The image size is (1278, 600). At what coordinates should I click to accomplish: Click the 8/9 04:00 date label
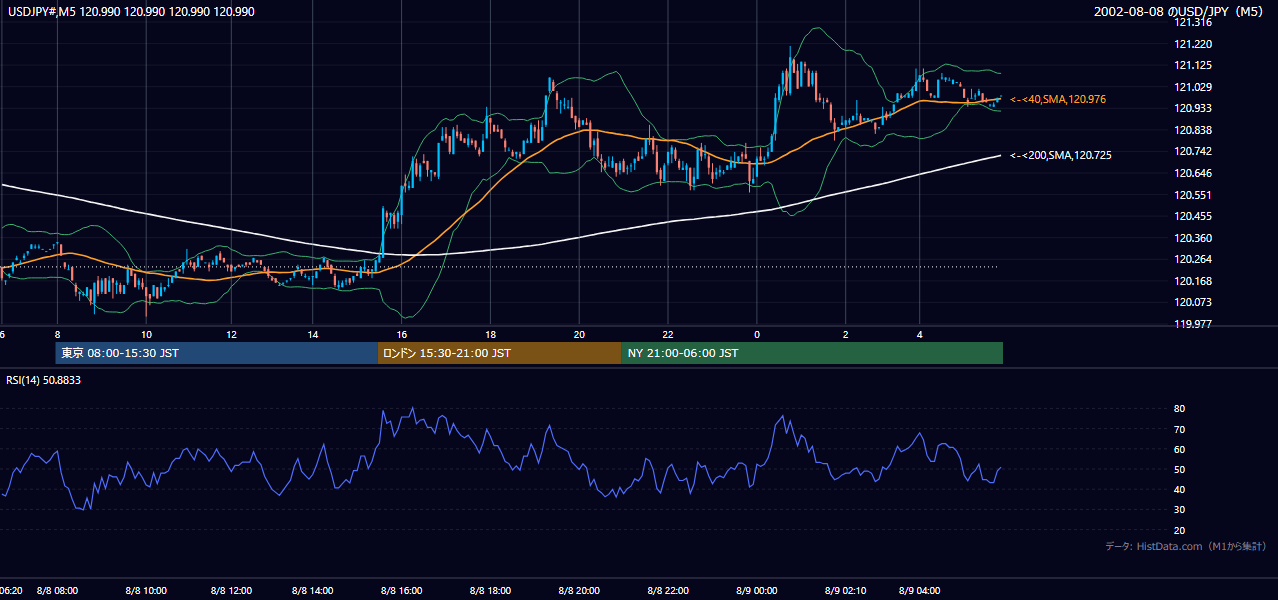pos(919,591)
